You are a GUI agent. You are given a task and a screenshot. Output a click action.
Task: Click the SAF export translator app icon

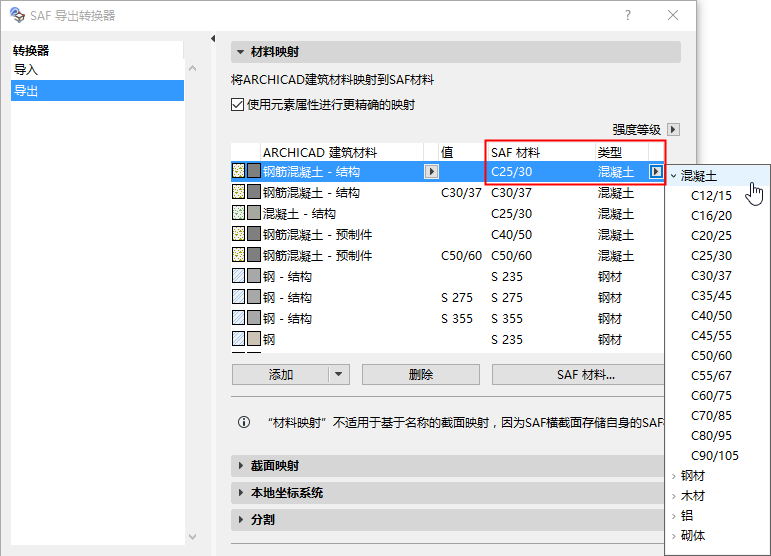coord(17,15)
